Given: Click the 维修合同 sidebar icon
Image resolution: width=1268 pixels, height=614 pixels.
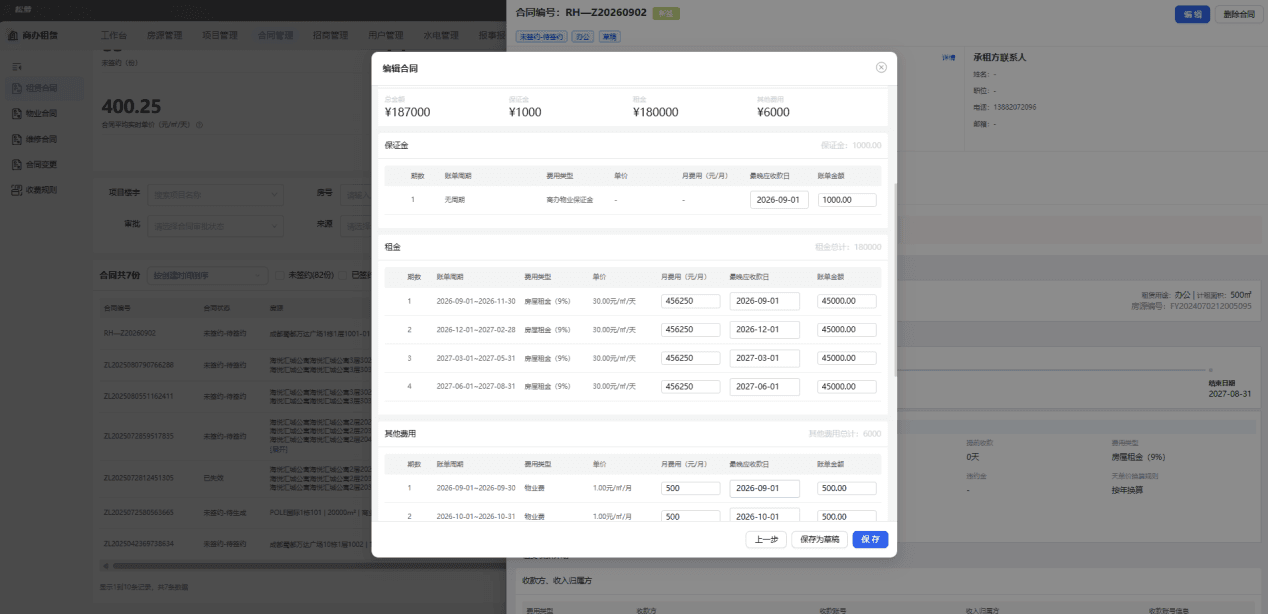Looking at the screenshot, I should click(x=17, y=139).
